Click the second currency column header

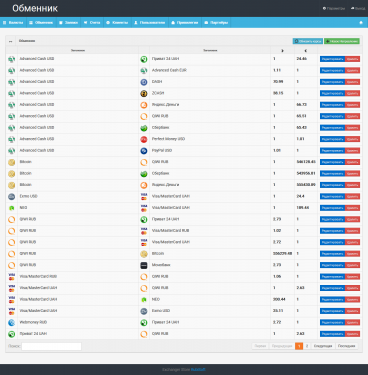tap(210, 50)
